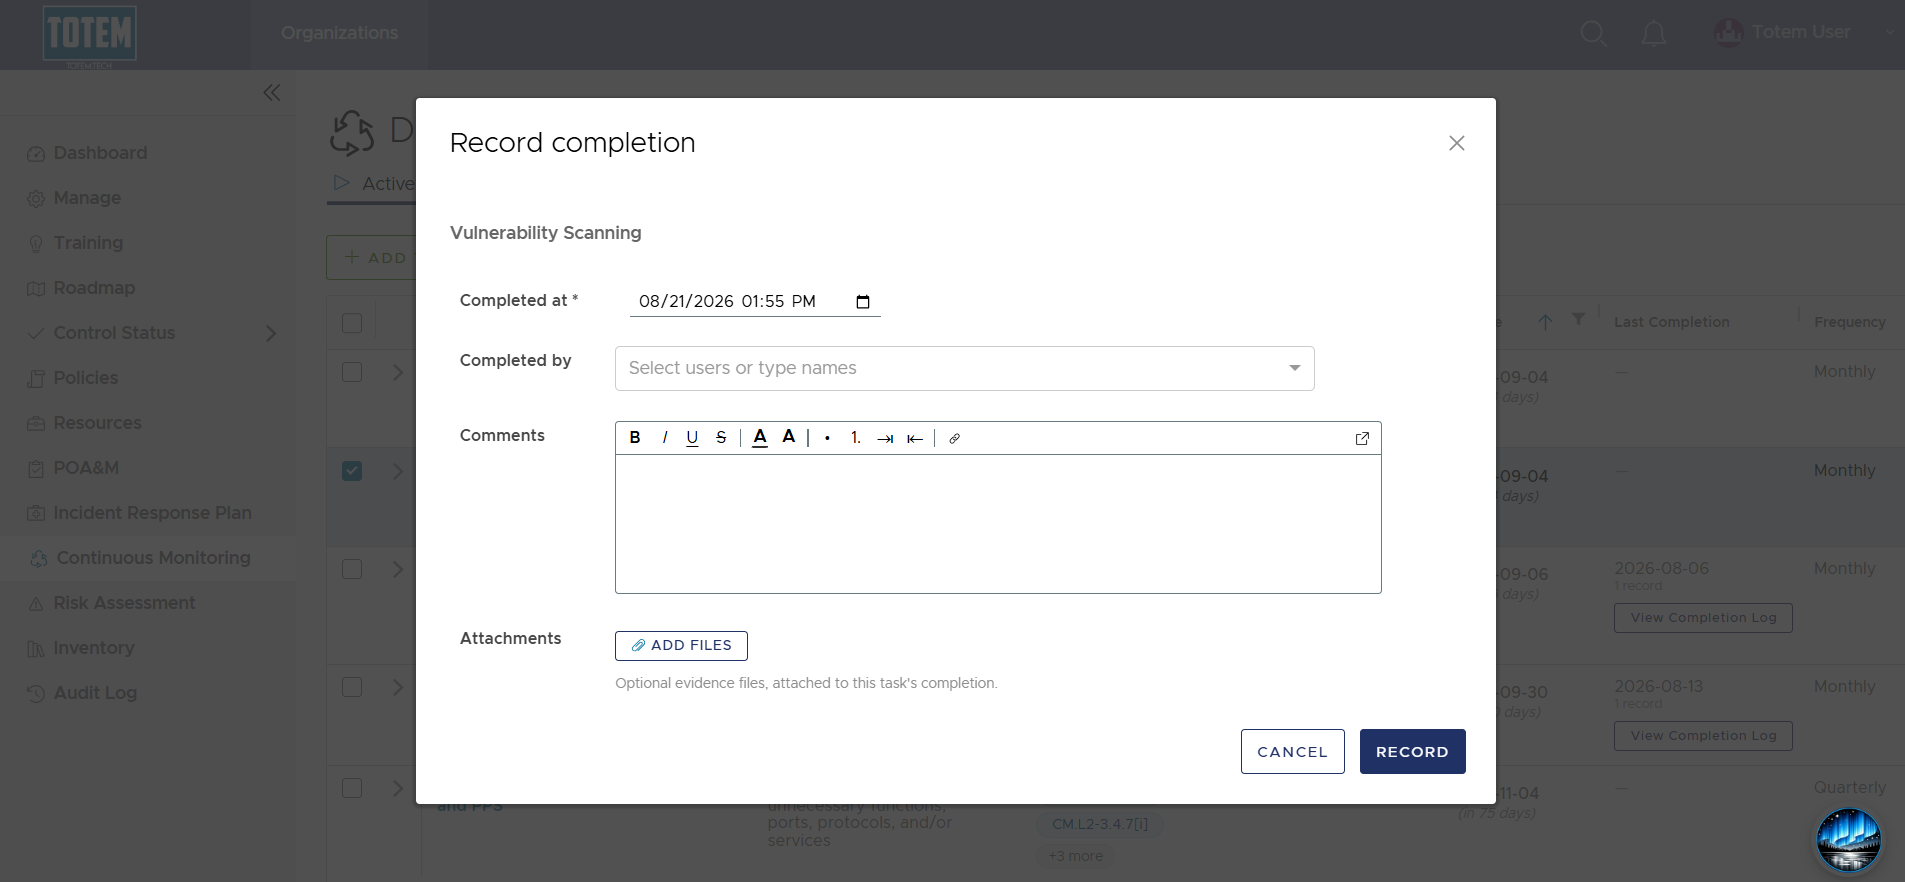Expand comments editor to fullscreen

click(1362, 438)
